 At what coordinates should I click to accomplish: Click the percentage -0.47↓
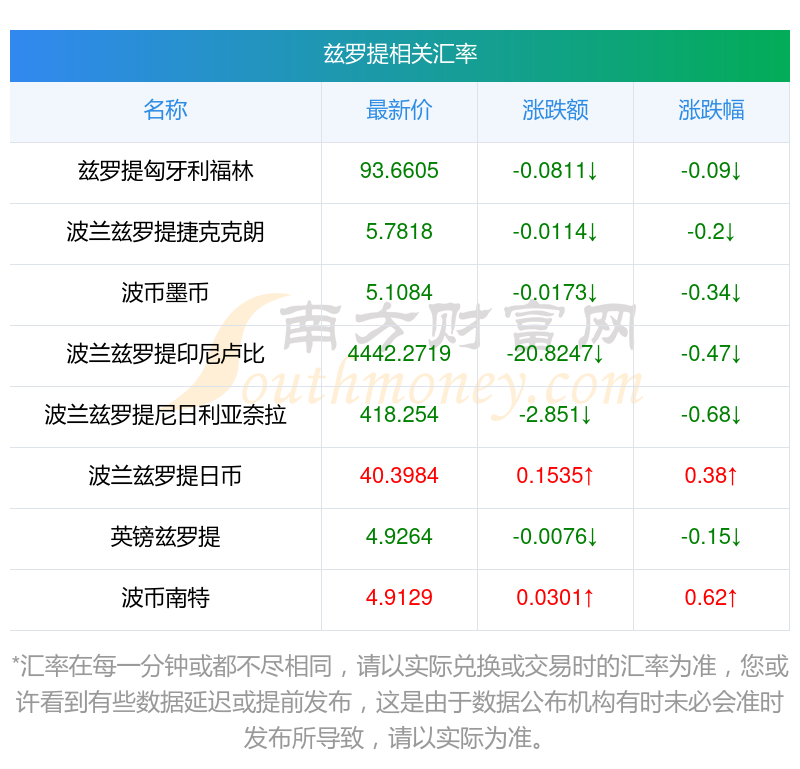point(711,354)
